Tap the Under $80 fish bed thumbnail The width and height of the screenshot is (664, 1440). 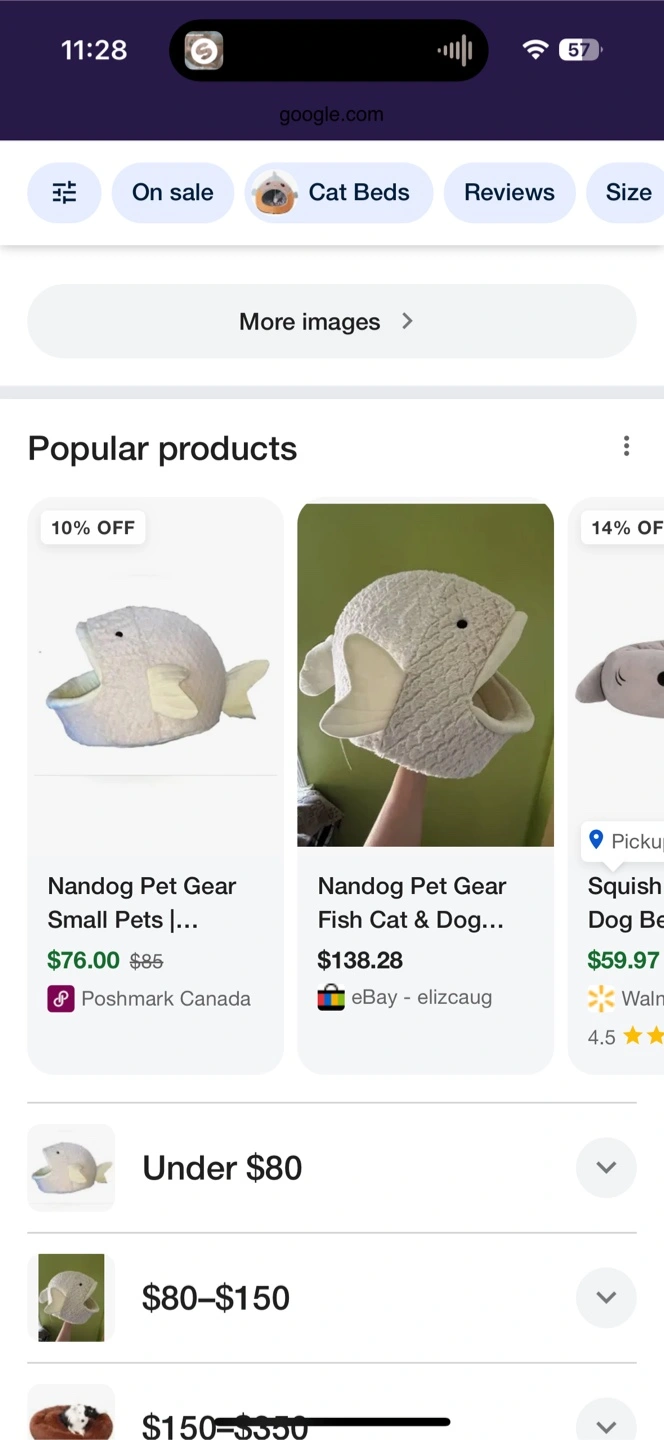tap(71, 1167)
